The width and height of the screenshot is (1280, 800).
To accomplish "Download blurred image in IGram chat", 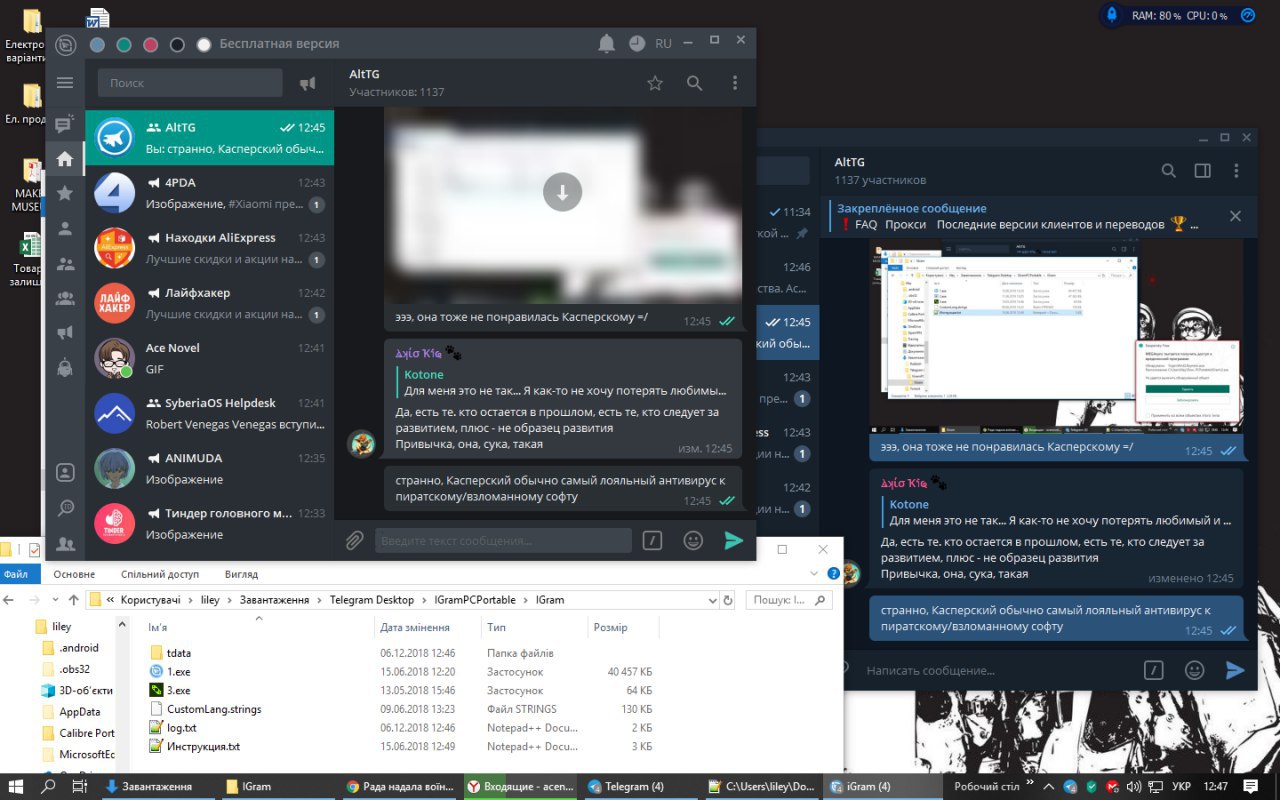I will pos(562,192).
